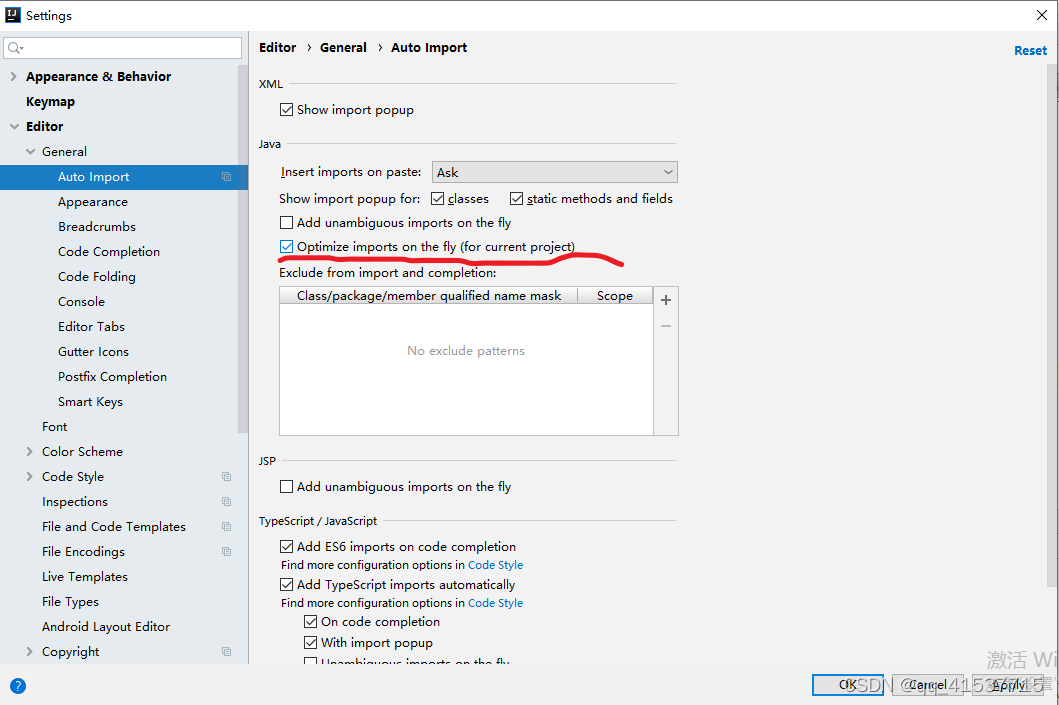Screen dimensions: 1059x705
Task: Open Postfix Completion settings
Action: (112, 377)
